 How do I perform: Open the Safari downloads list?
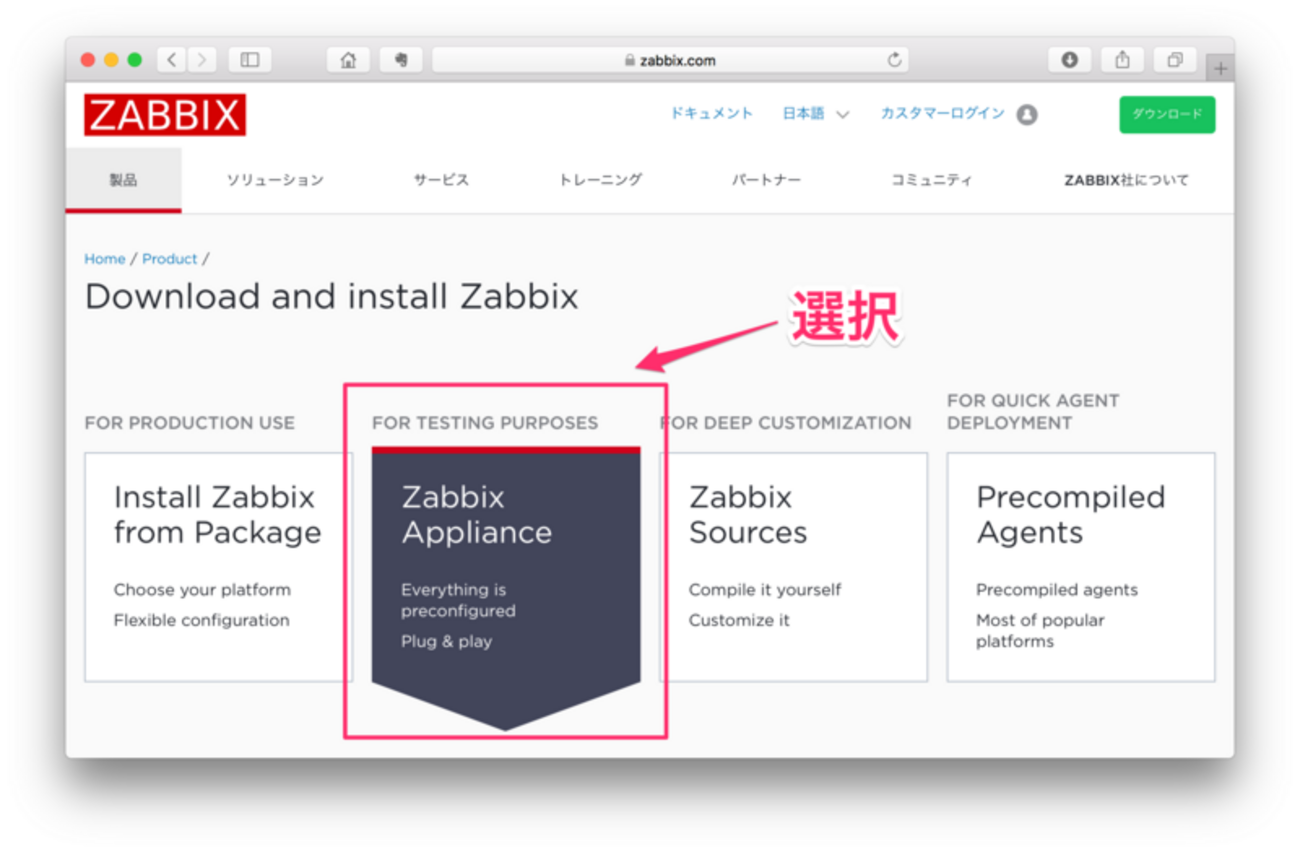tap(1069, 59)
